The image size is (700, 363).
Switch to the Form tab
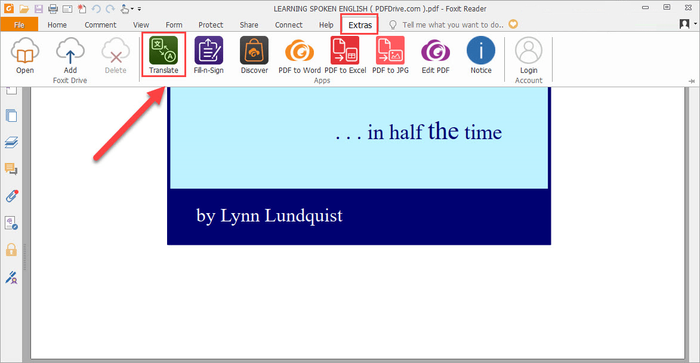click(174, 25)
